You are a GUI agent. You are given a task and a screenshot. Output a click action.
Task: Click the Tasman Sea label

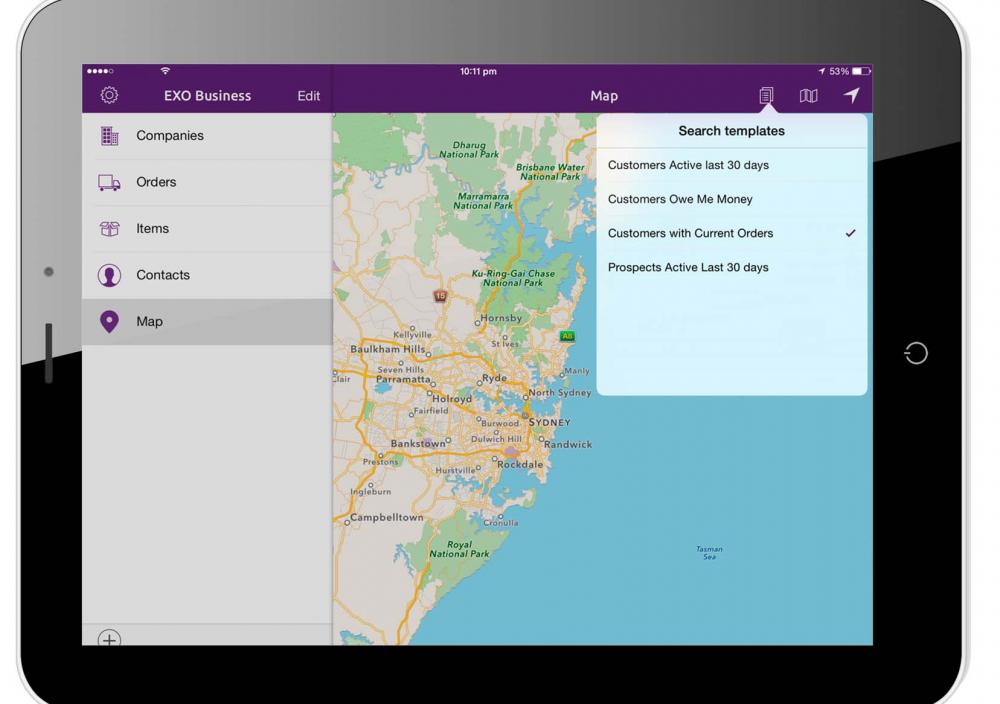pyautogui.click(x=709, y=553)
